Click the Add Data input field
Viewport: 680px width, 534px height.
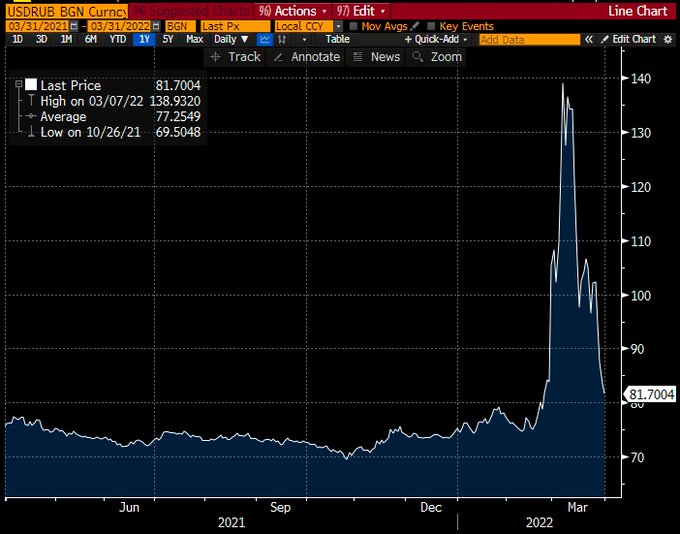[528, 39]
